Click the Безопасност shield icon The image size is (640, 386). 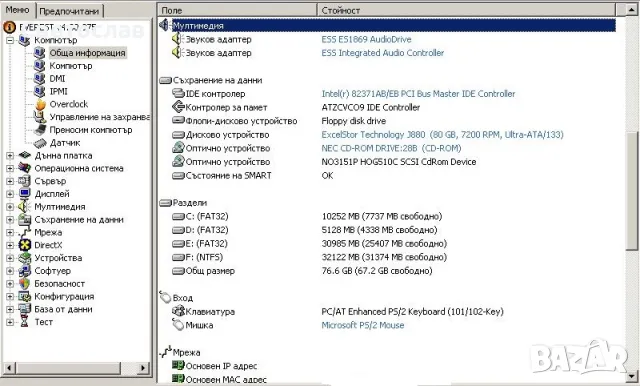[x=24, y=284]
